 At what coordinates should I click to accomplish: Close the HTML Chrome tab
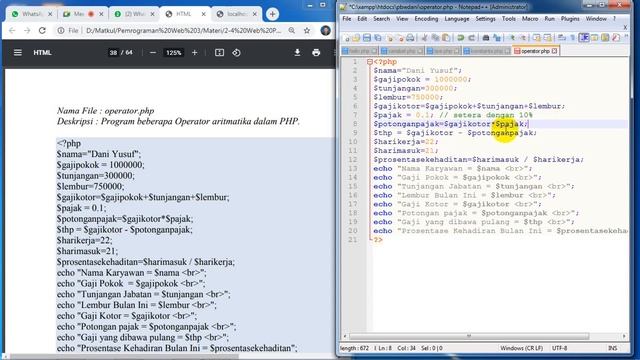pyautogui.click(x=204, y=14)
